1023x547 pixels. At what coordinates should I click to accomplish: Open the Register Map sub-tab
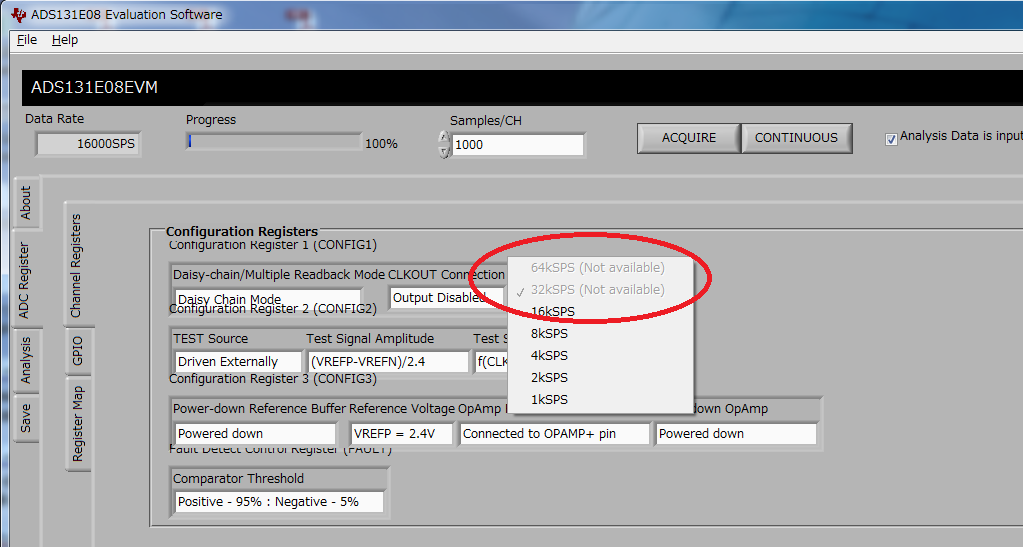(78, 424)
